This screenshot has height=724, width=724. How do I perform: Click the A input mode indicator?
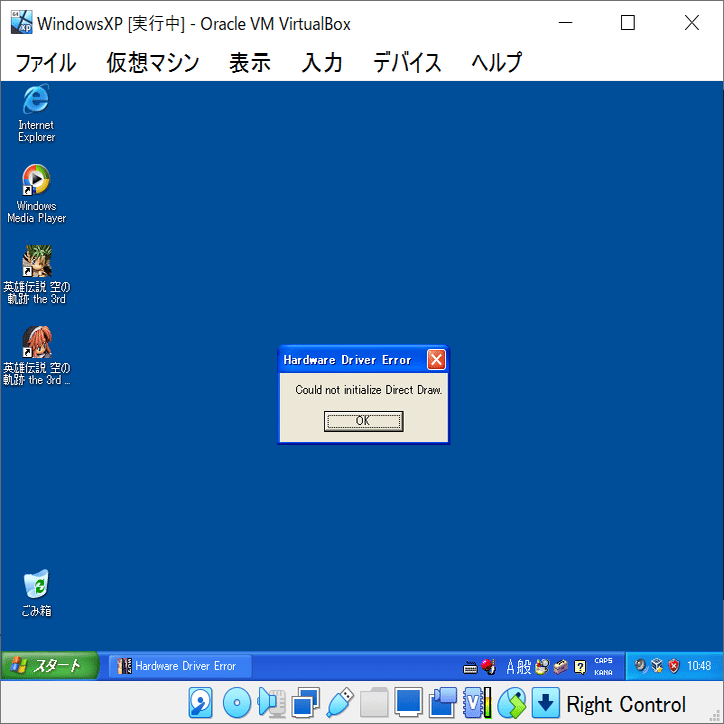(x=510, y=667)
